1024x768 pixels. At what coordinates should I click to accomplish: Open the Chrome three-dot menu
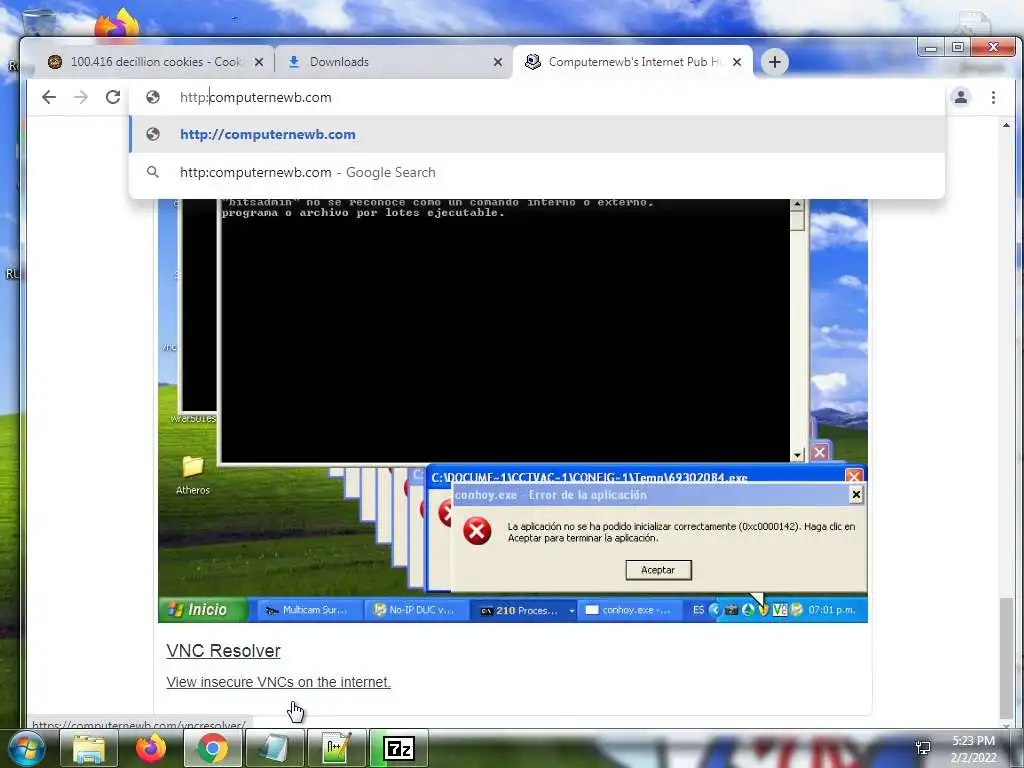pyautogui.click(x=993, y=97)
